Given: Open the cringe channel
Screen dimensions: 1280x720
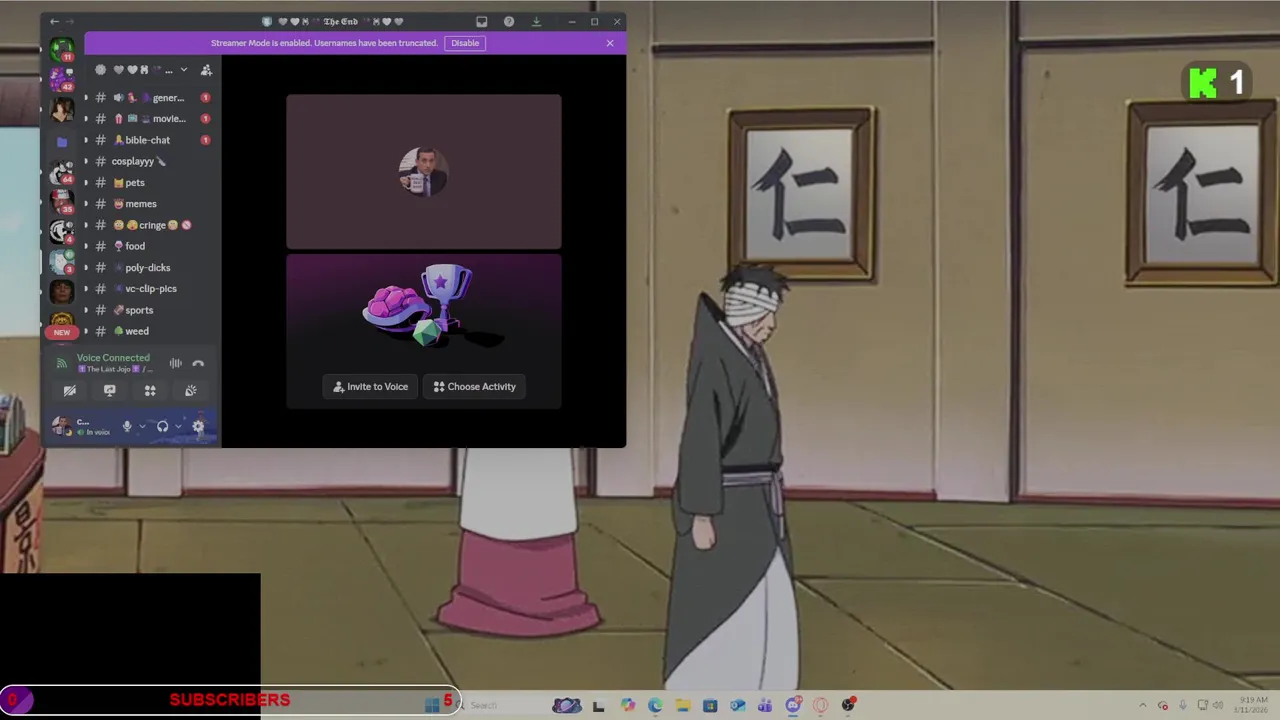Looking at the screenshot, I should pyautogui.click(x=147, y=225).
